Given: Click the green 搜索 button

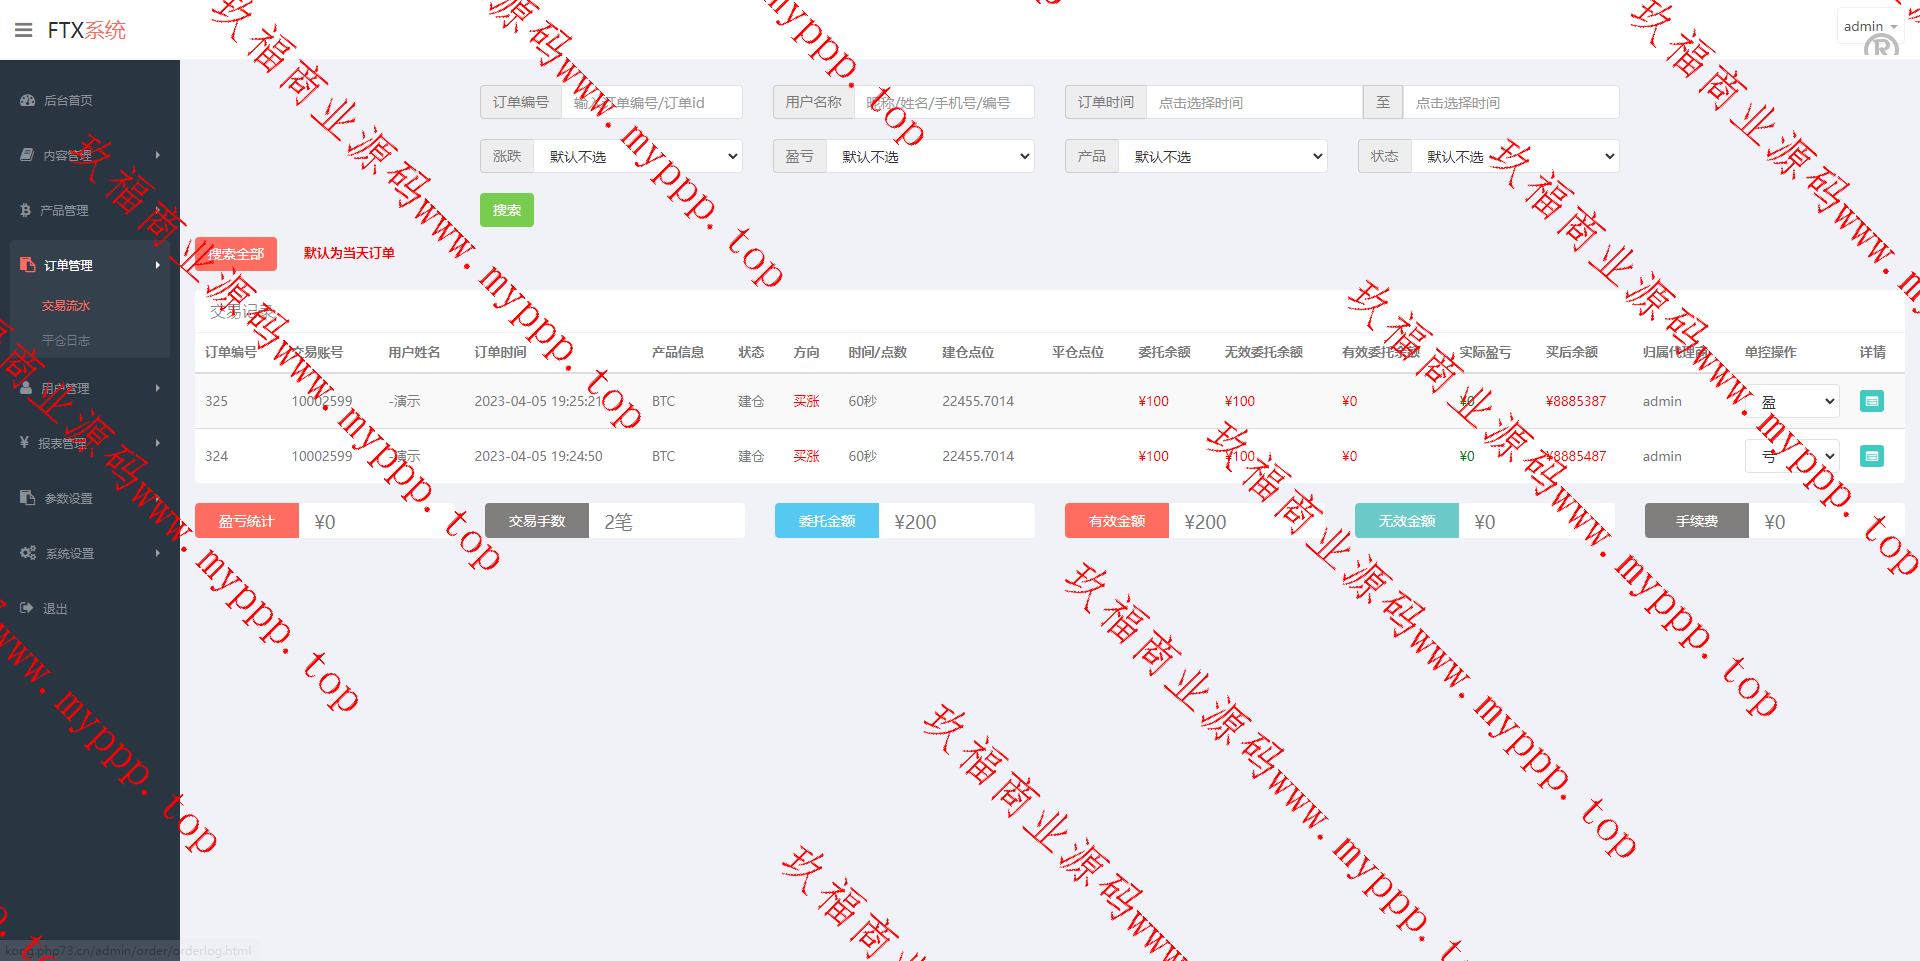Looking at the screenshot, I should pyautogui.click(x=506, y=210).
